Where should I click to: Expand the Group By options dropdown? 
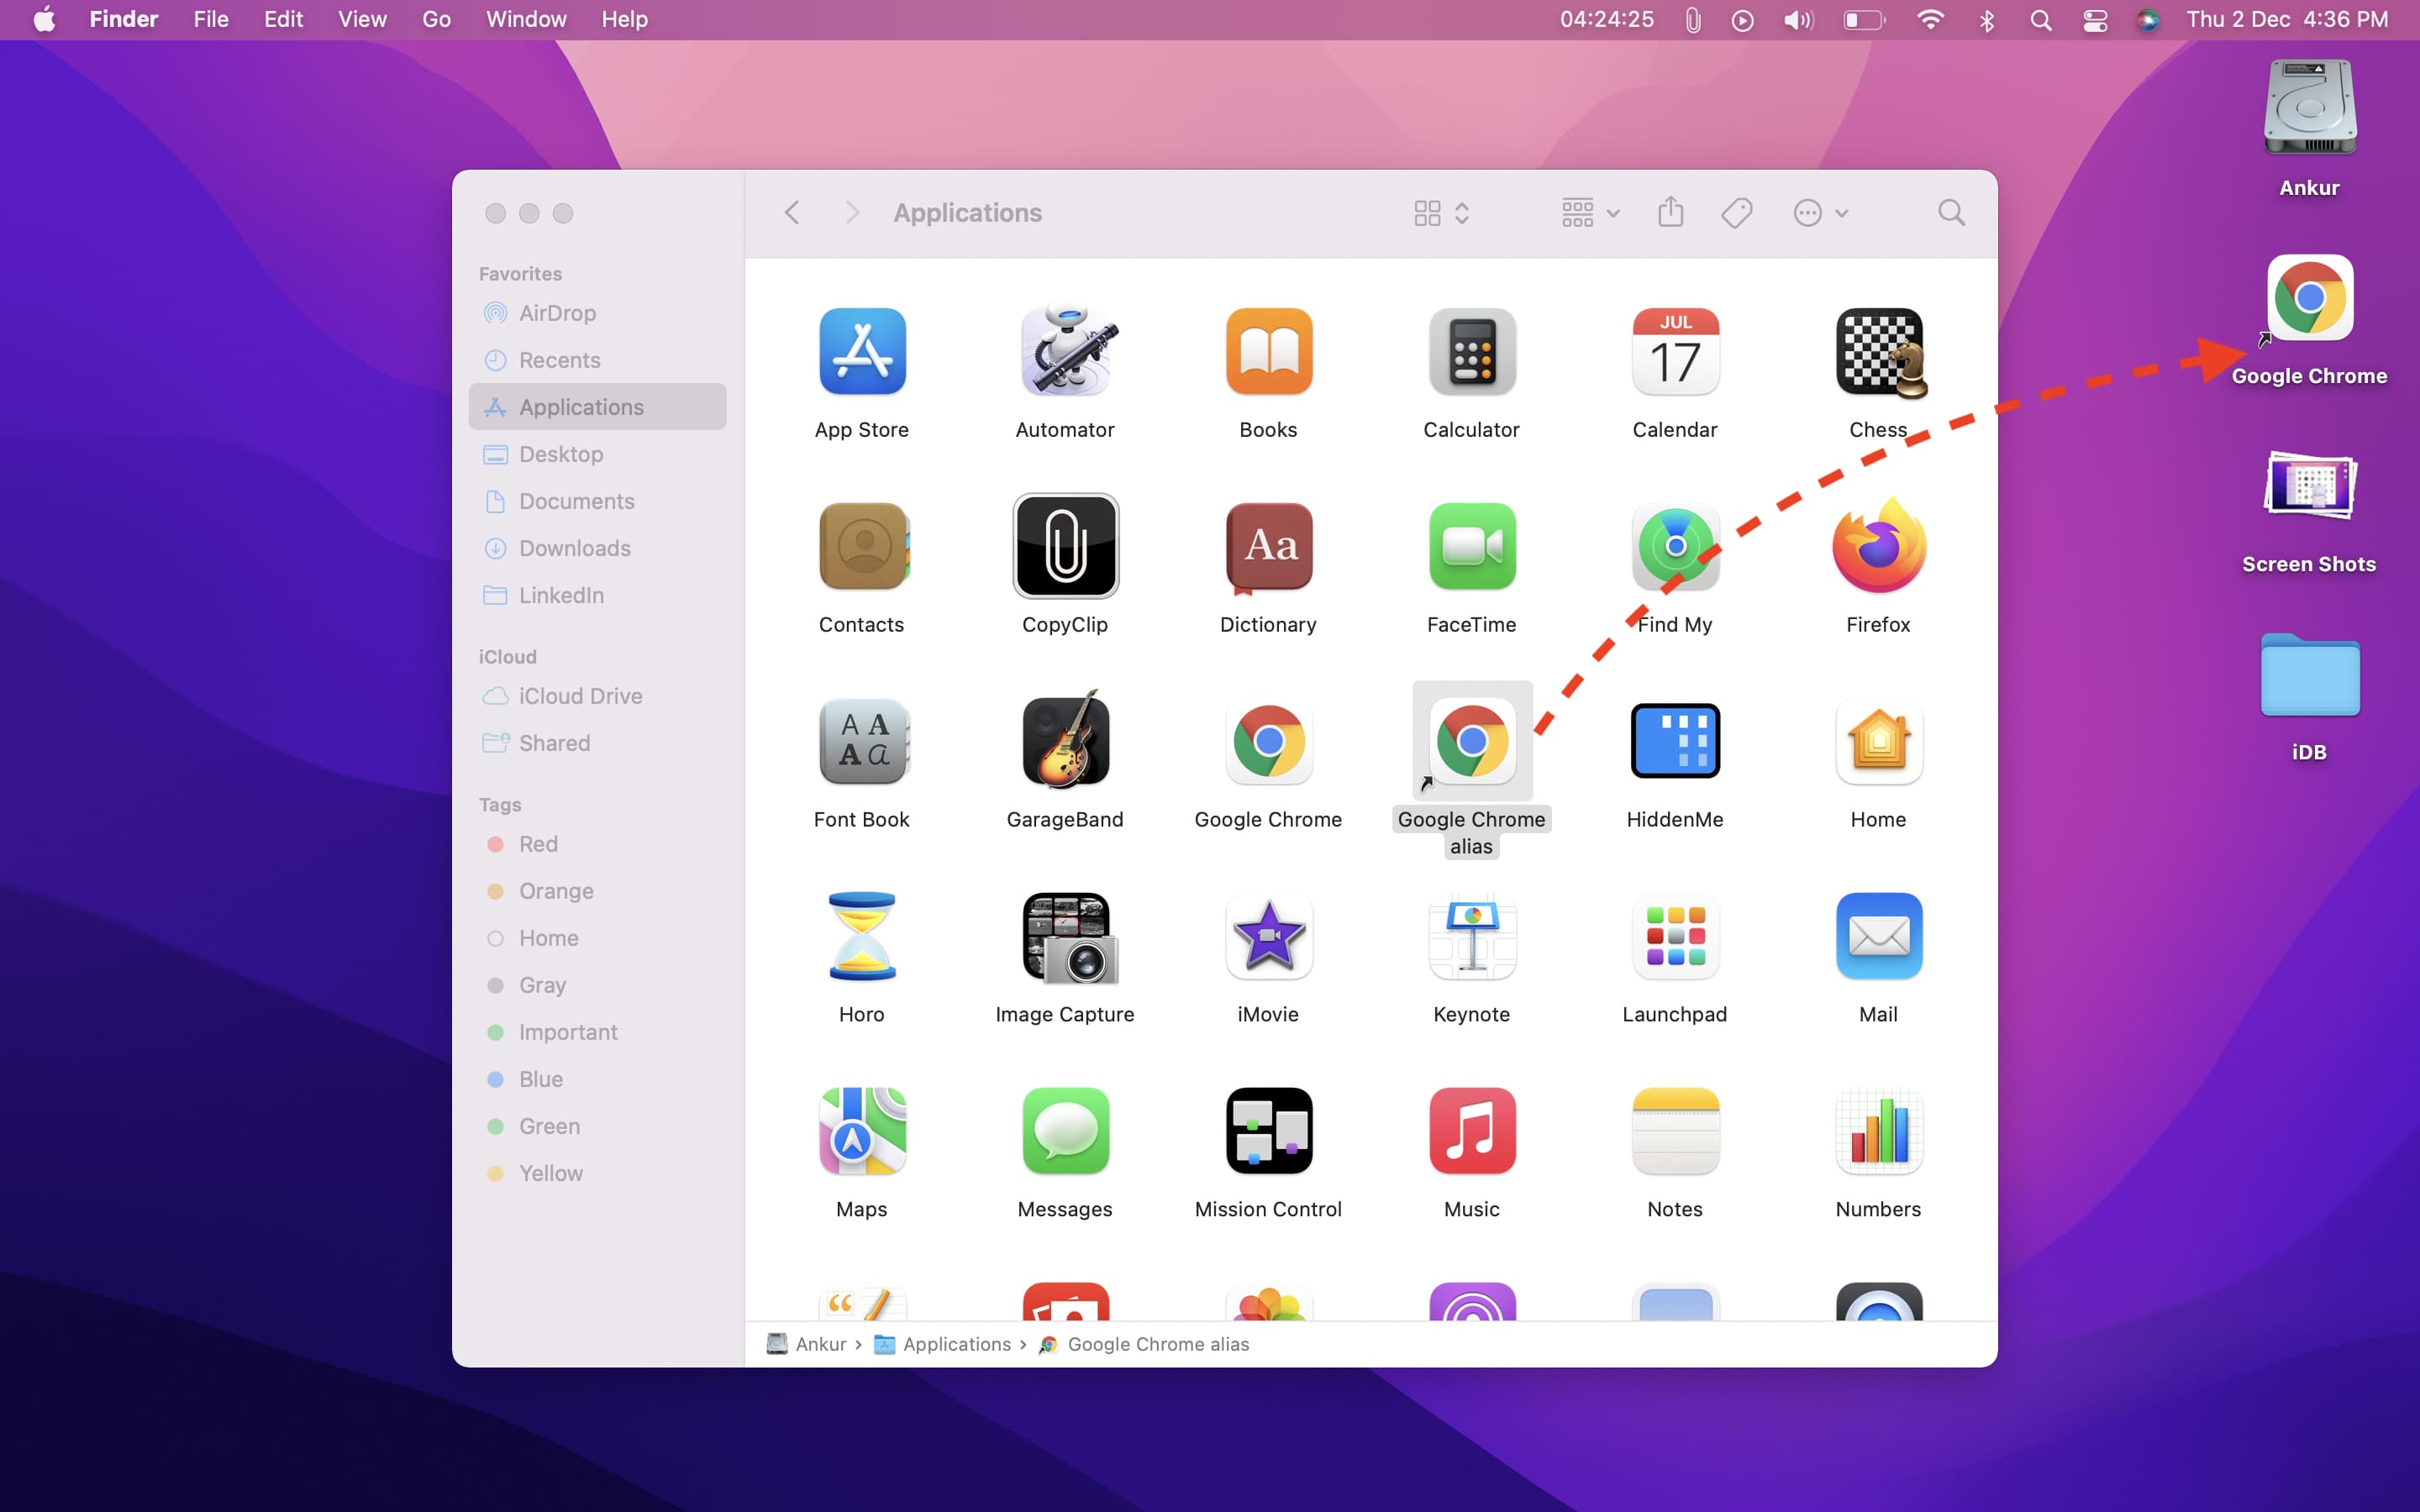1590,212
